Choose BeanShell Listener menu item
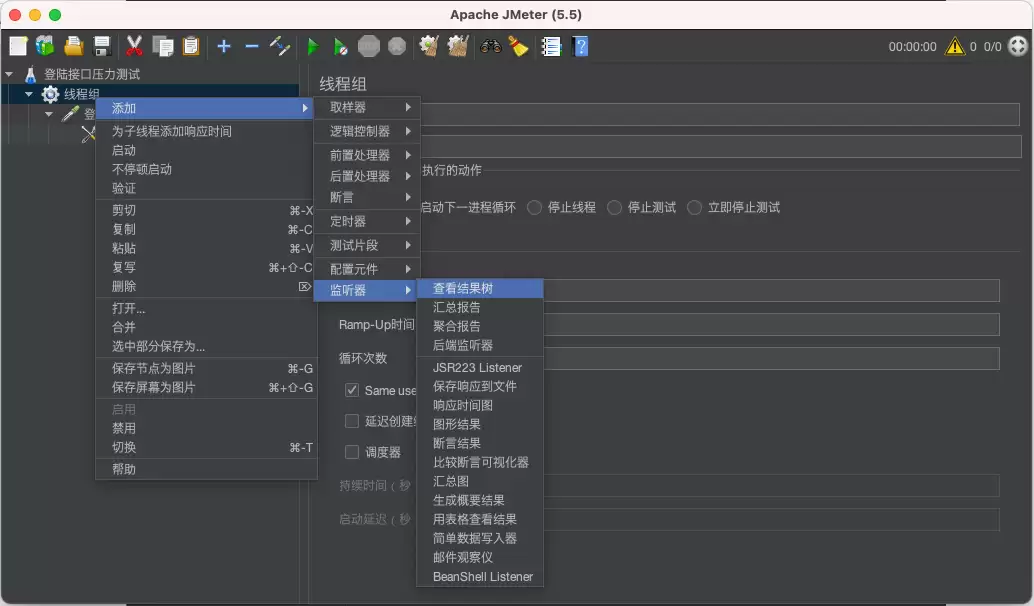Screen dimensions: 1034x606 click(x=480, y=576)
